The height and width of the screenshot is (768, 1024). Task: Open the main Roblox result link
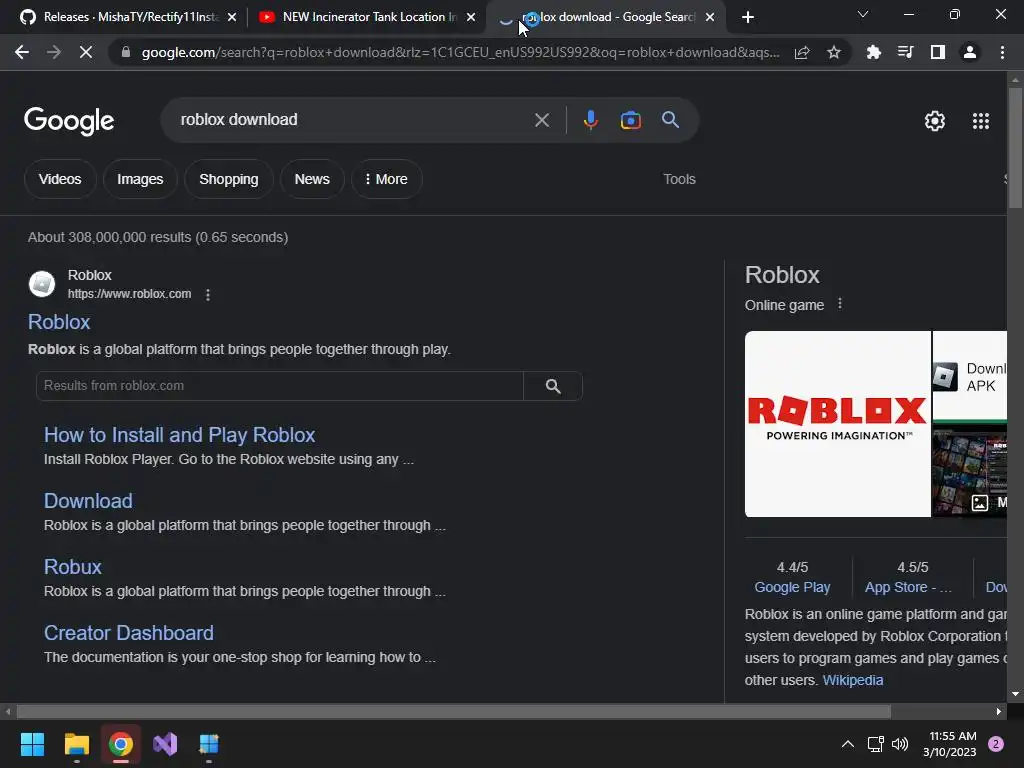(59, 322)
